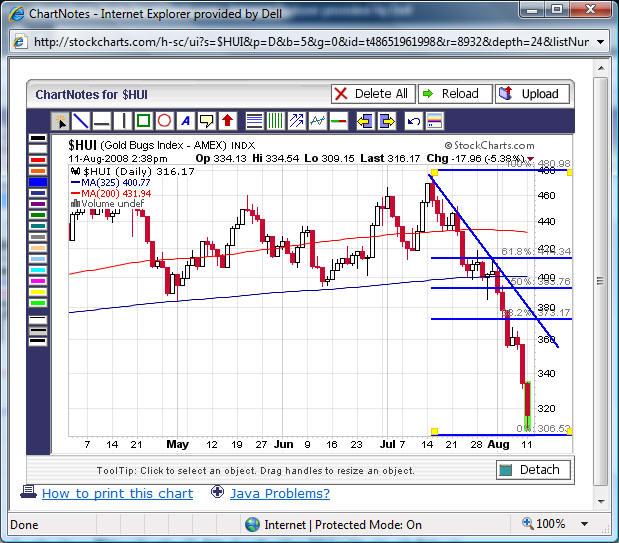Select the green-red horizontal line tool
Screen dimensions: 619x543
click(338, 121)
